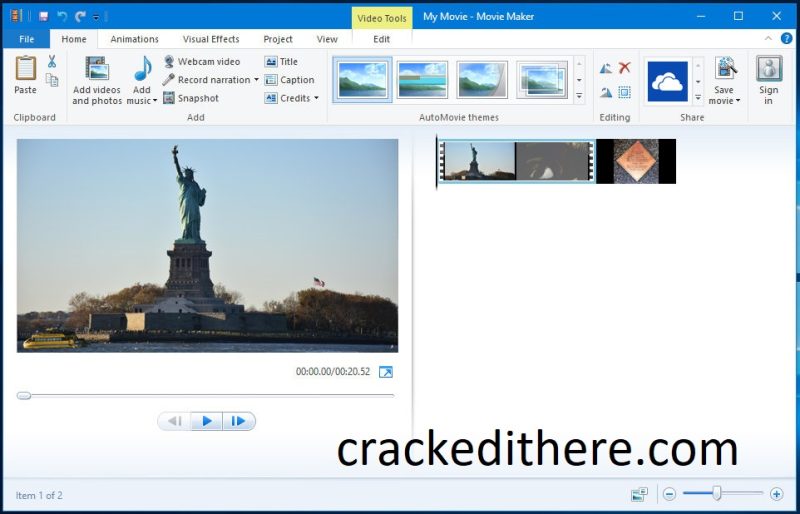This screenshot has height=514, width=800.
Task: Rotate left using the Editing icon
Action: coord(606,68)
